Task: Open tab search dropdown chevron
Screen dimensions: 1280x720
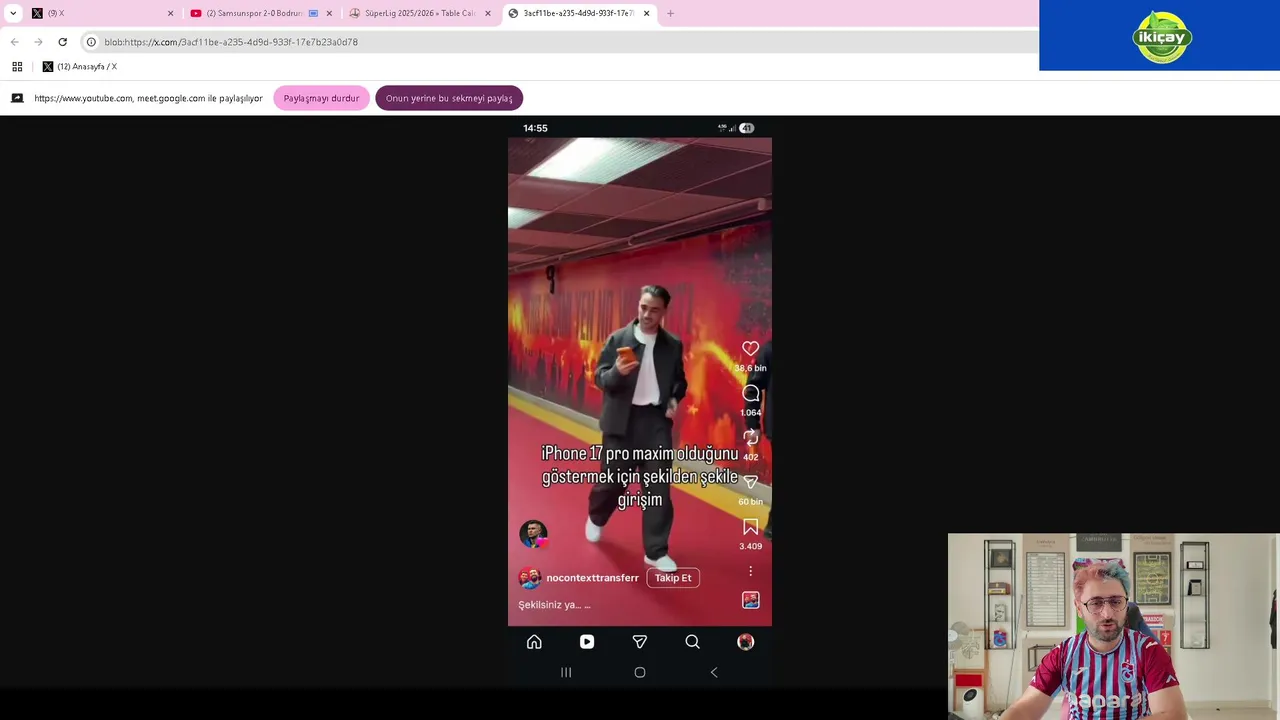Action: coord(13,13)
